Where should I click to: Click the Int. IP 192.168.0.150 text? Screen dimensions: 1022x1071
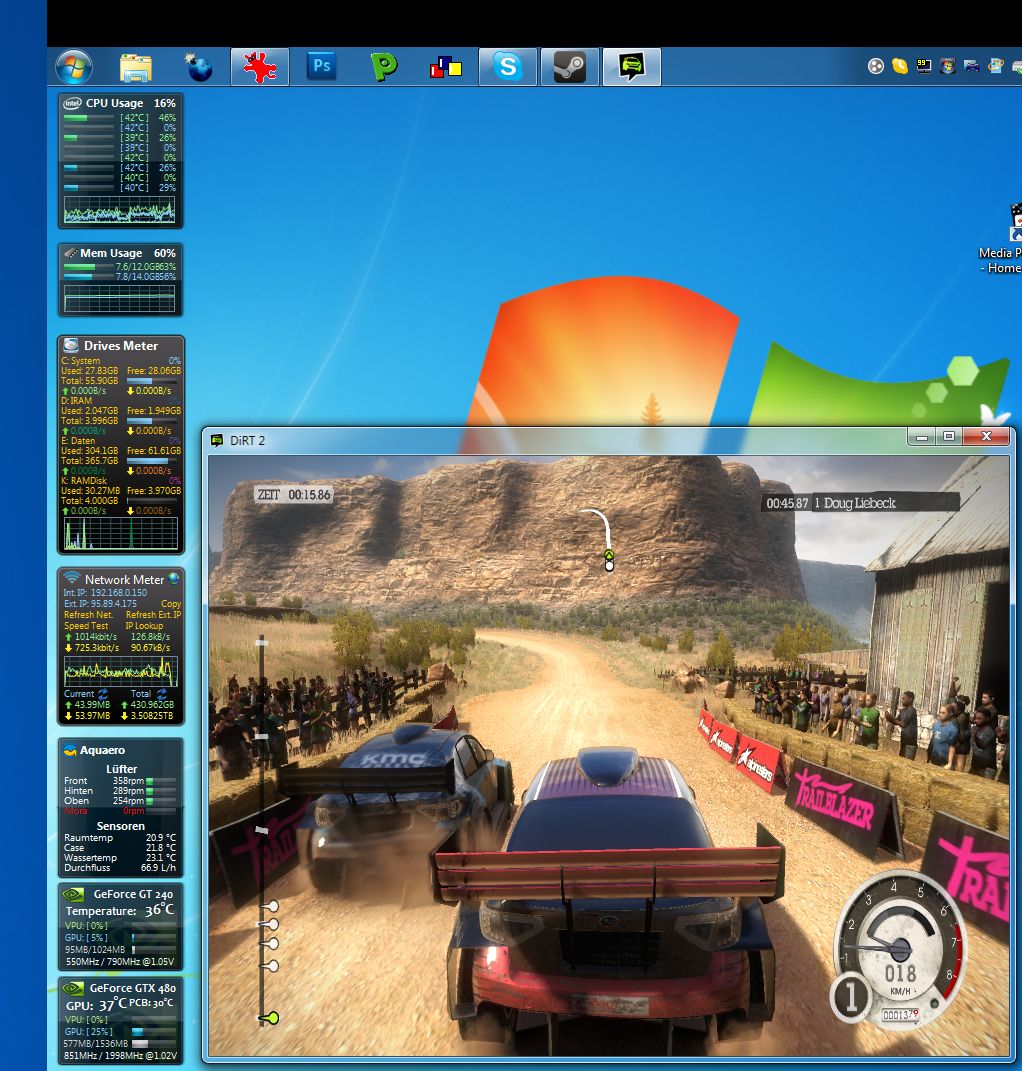[x=105, y=593]
